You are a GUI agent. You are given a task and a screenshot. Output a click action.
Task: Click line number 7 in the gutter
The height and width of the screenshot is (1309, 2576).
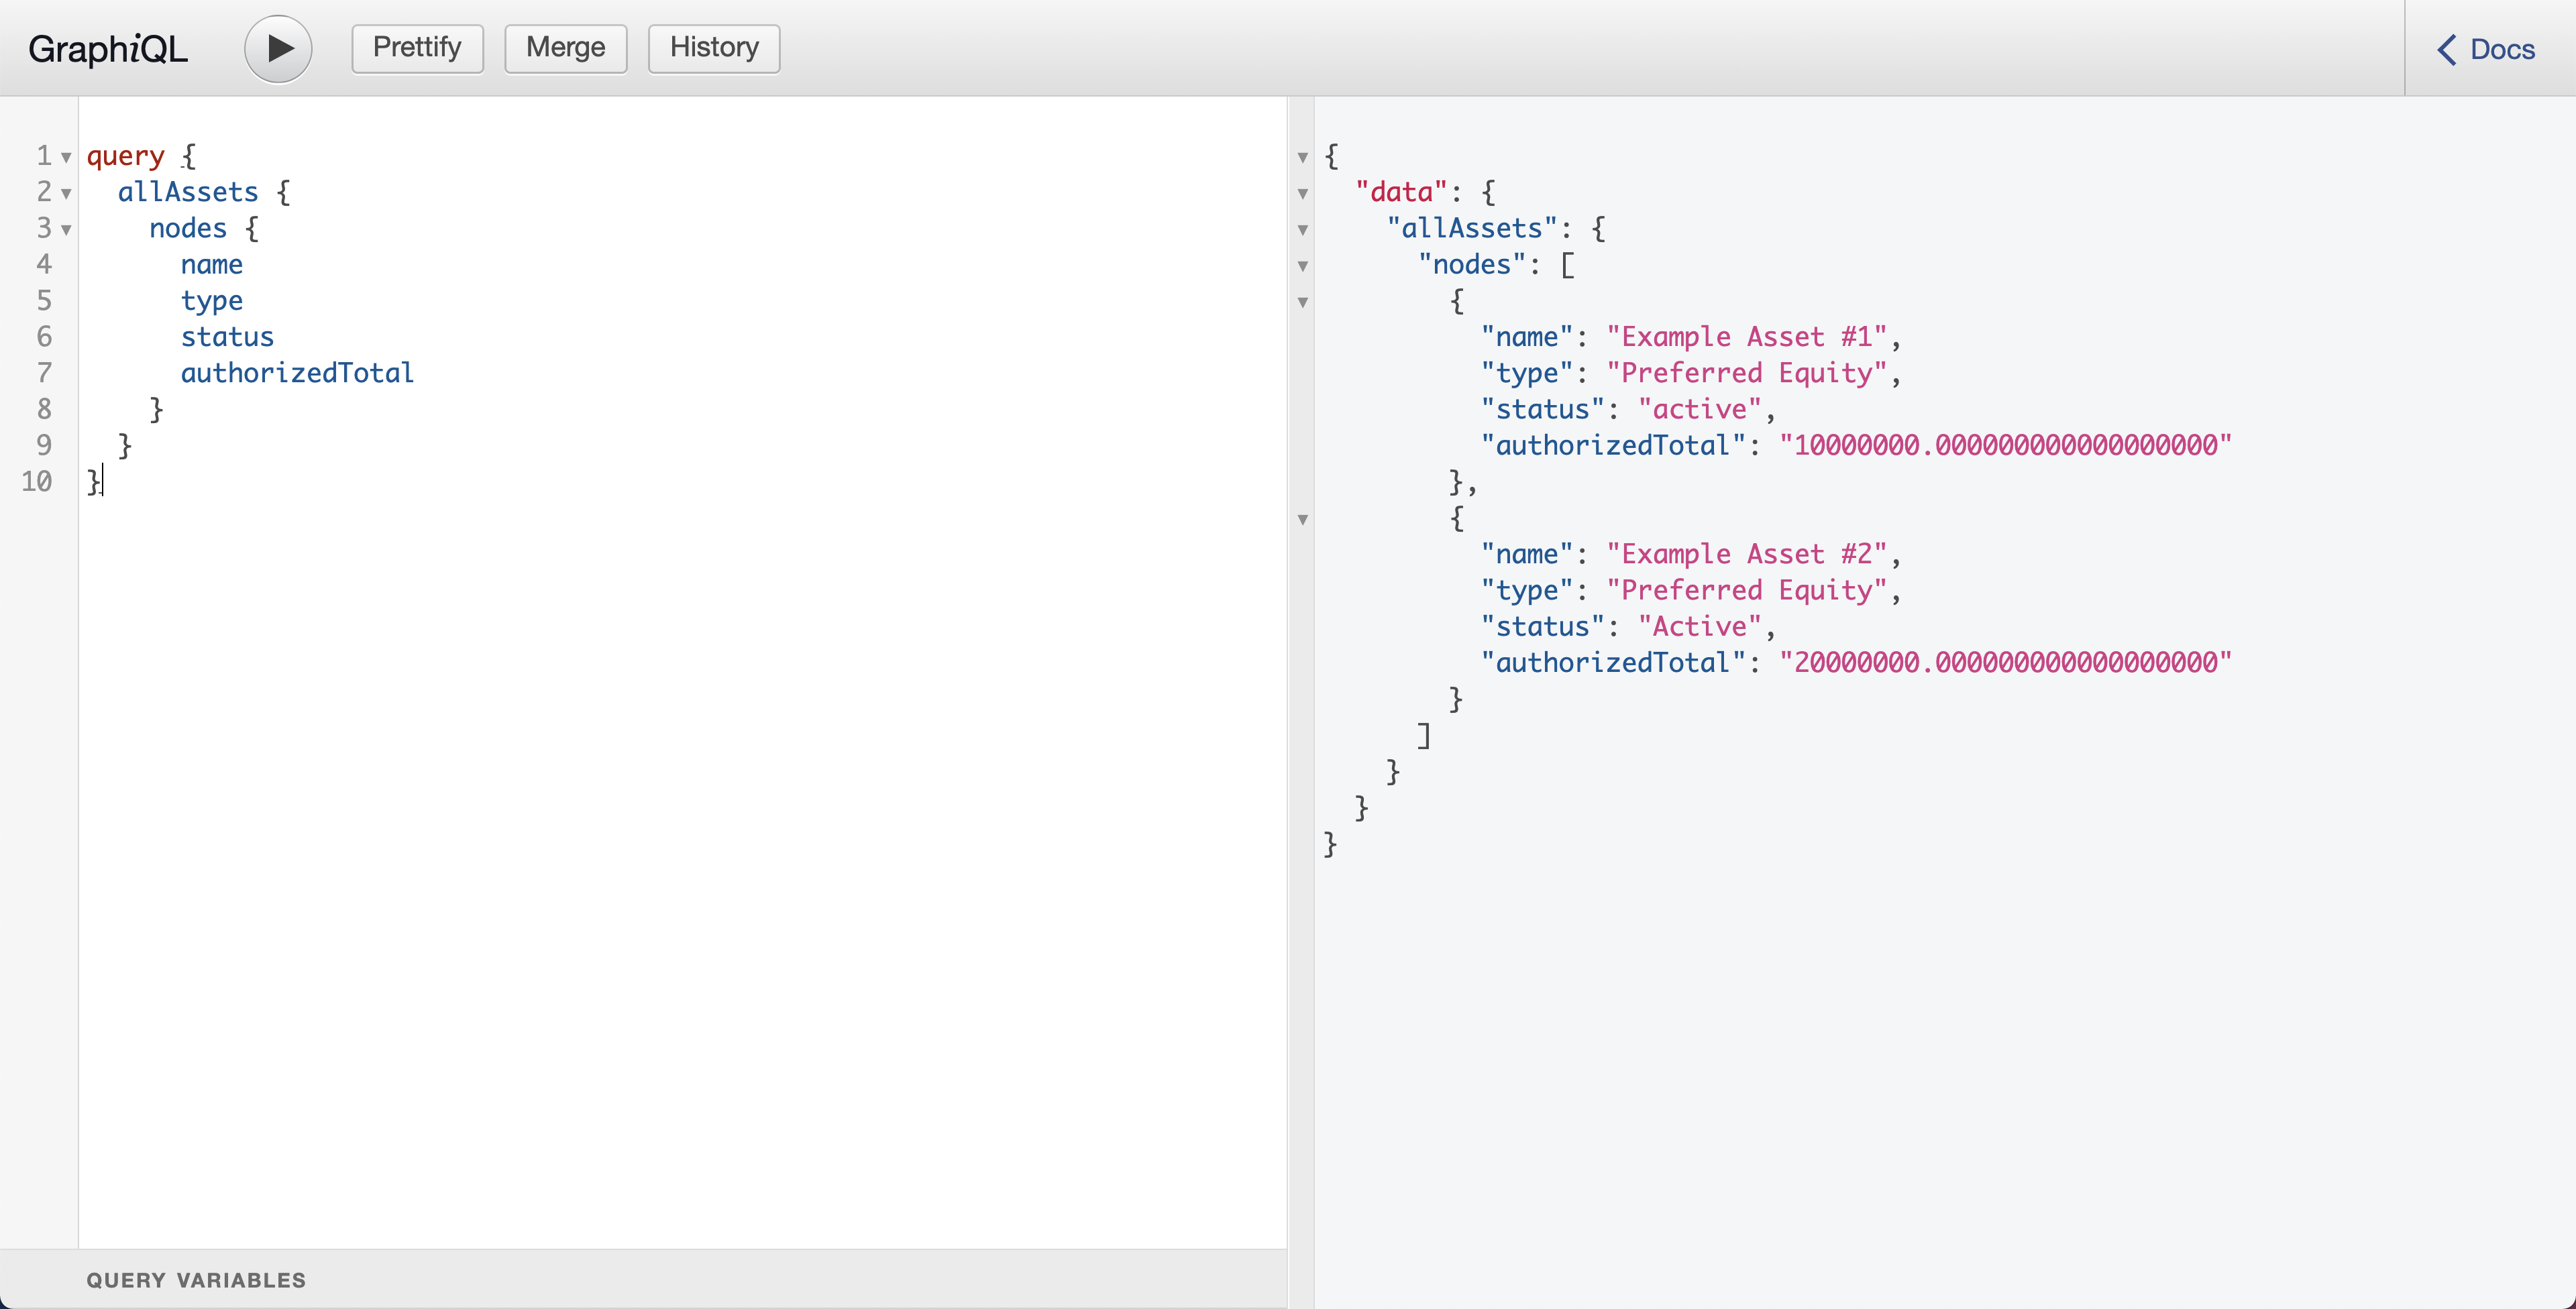tap(44, 373)
